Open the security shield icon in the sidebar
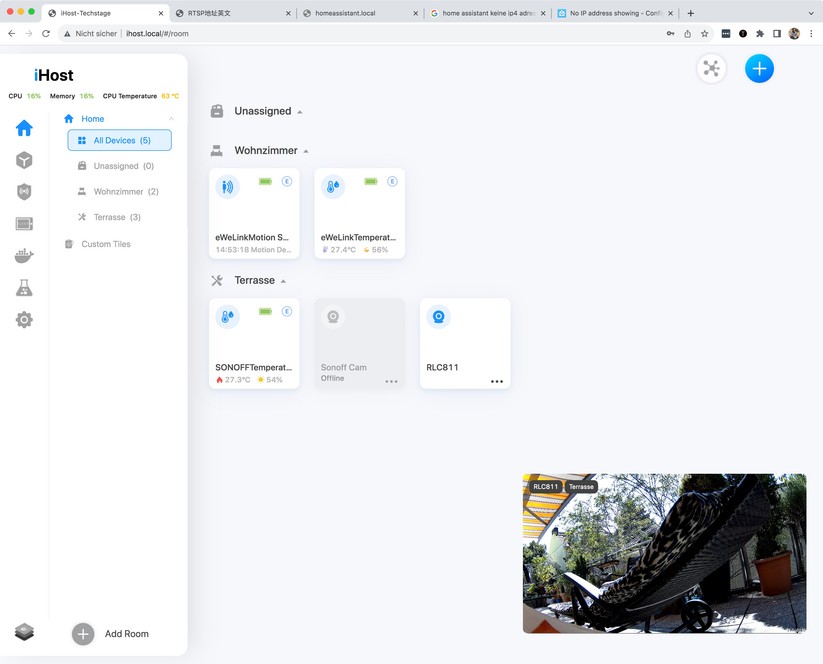This screenshot has height=664, width=823. (x=24, y=192)
